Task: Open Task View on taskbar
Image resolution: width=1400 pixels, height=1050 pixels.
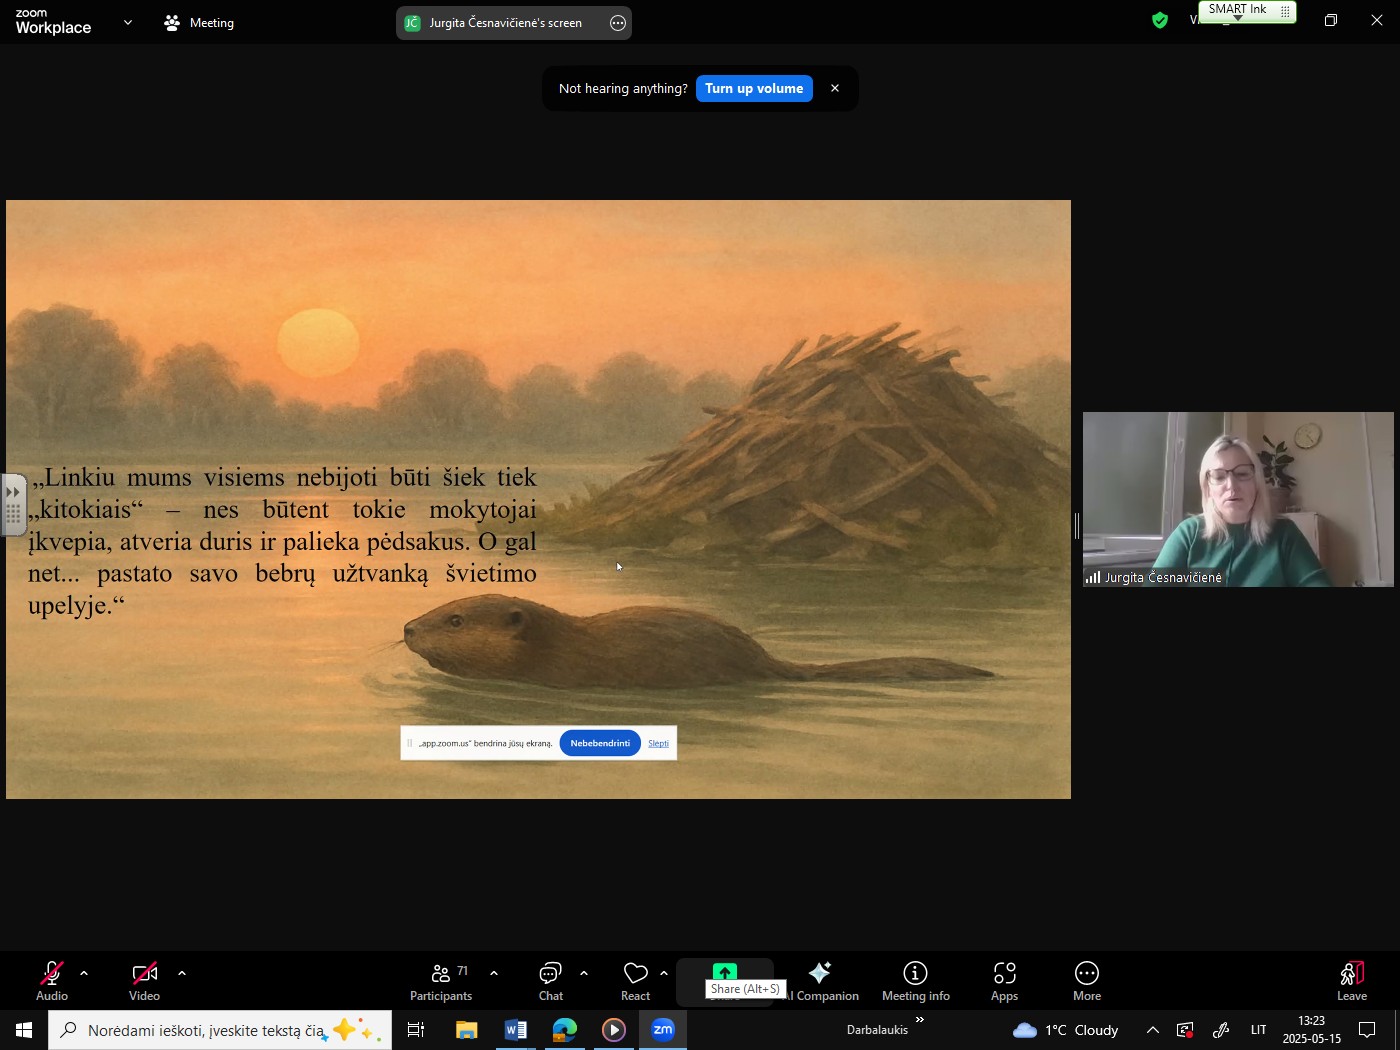Action: tap(416, 1030)
